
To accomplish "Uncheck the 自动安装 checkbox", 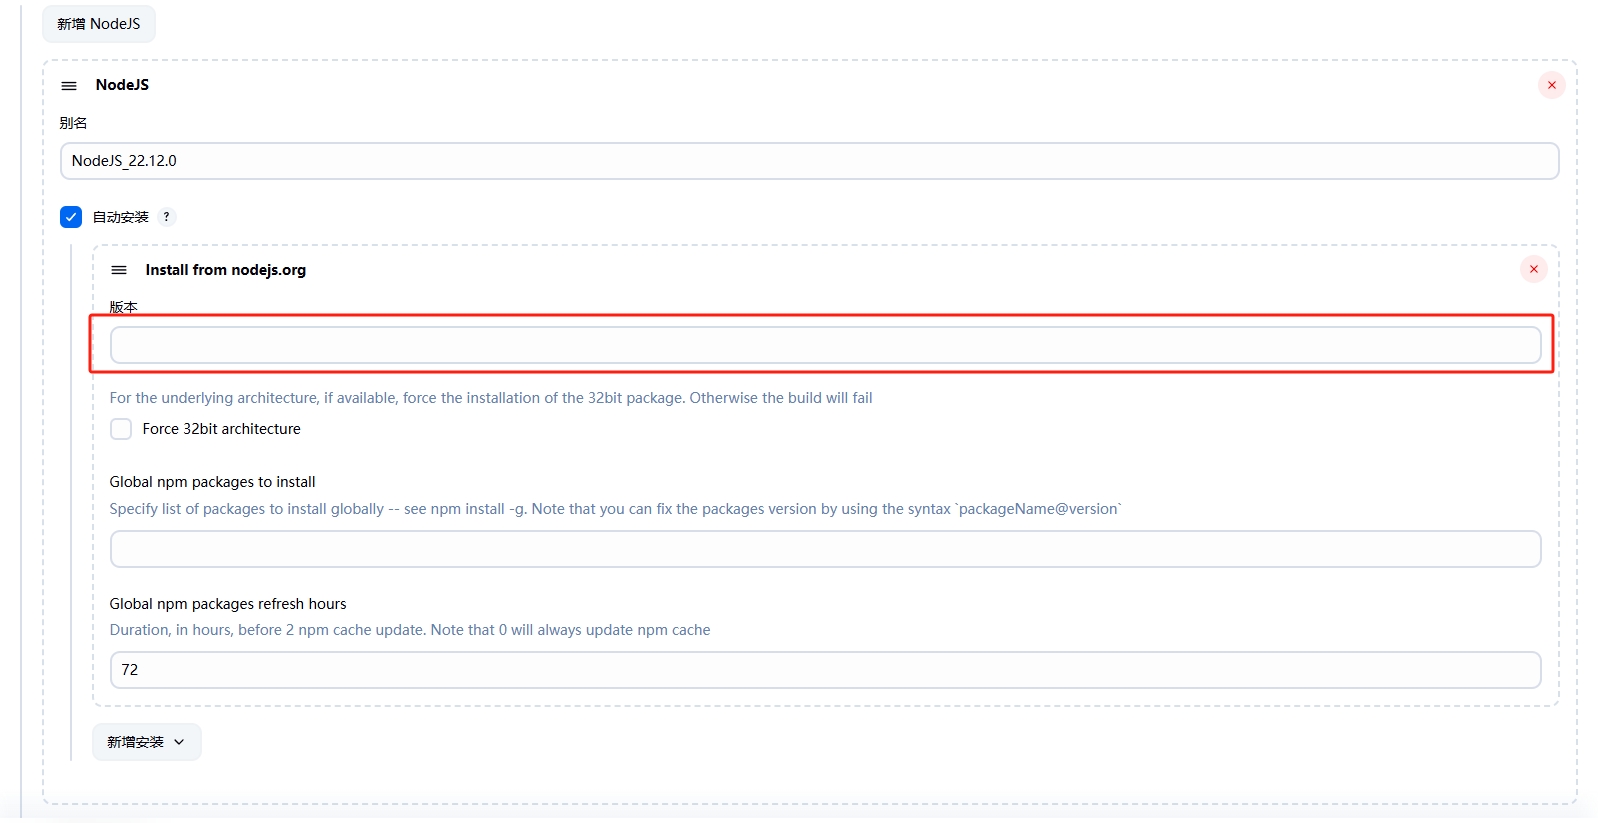I will [71, 217].
